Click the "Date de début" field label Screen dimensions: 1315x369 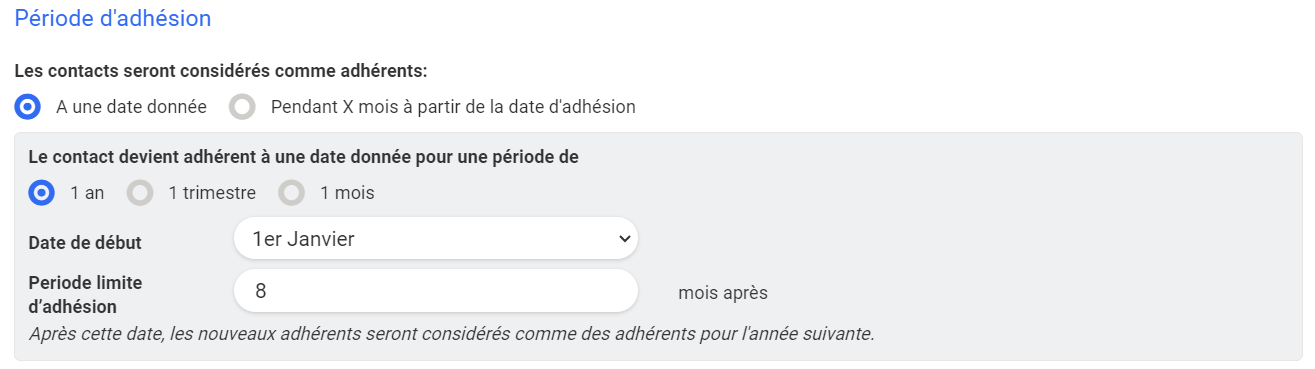coord(85,243)
